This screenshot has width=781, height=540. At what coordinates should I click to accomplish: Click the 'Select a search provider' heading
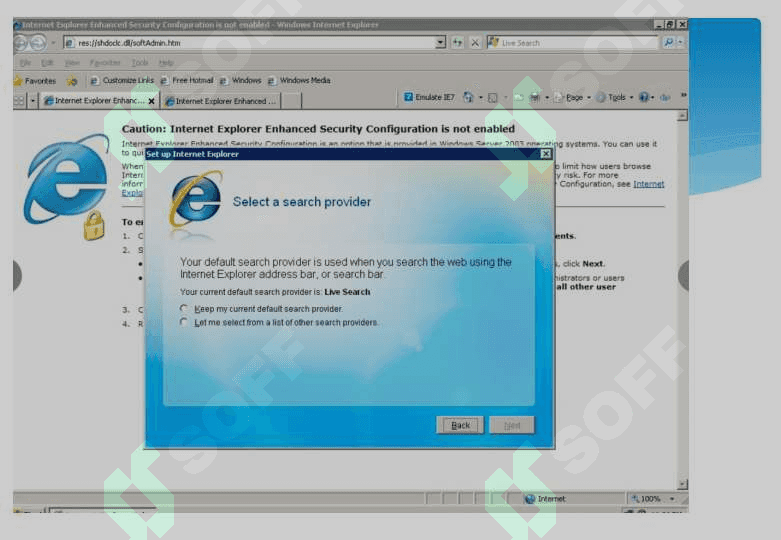302,202
